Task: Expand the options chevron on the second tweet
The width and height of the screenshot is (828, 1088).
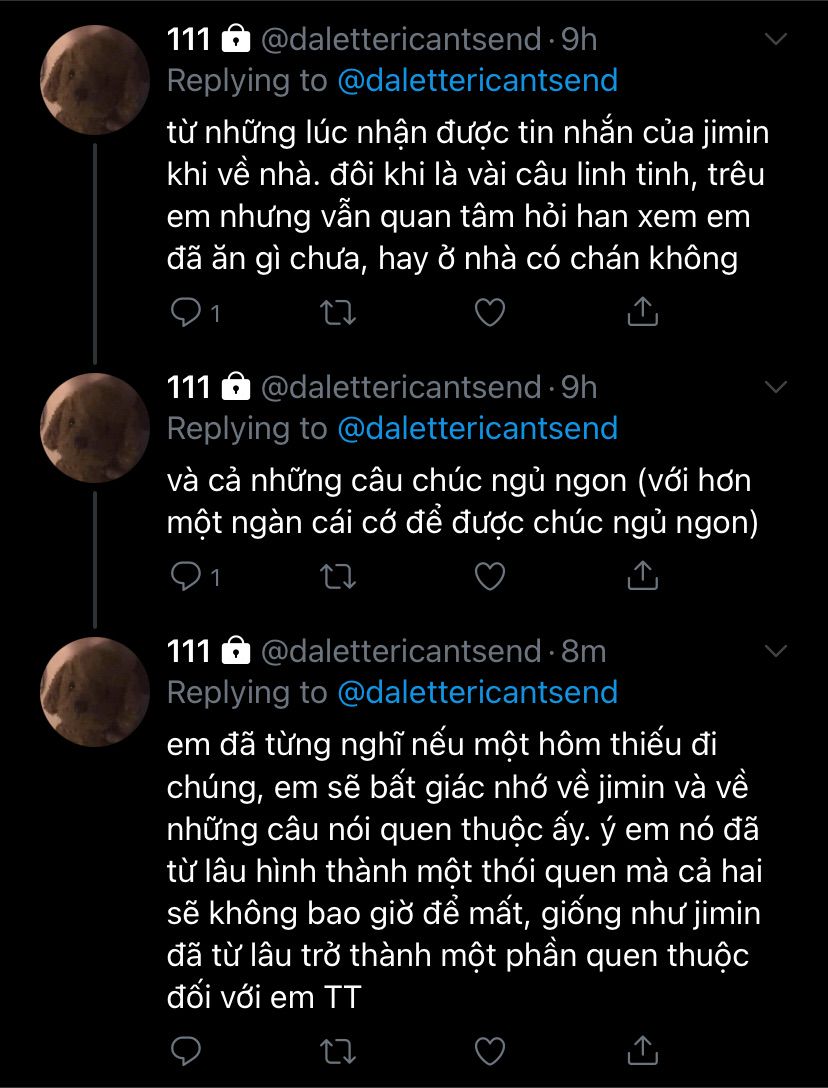Action: [x=776, y=387]
